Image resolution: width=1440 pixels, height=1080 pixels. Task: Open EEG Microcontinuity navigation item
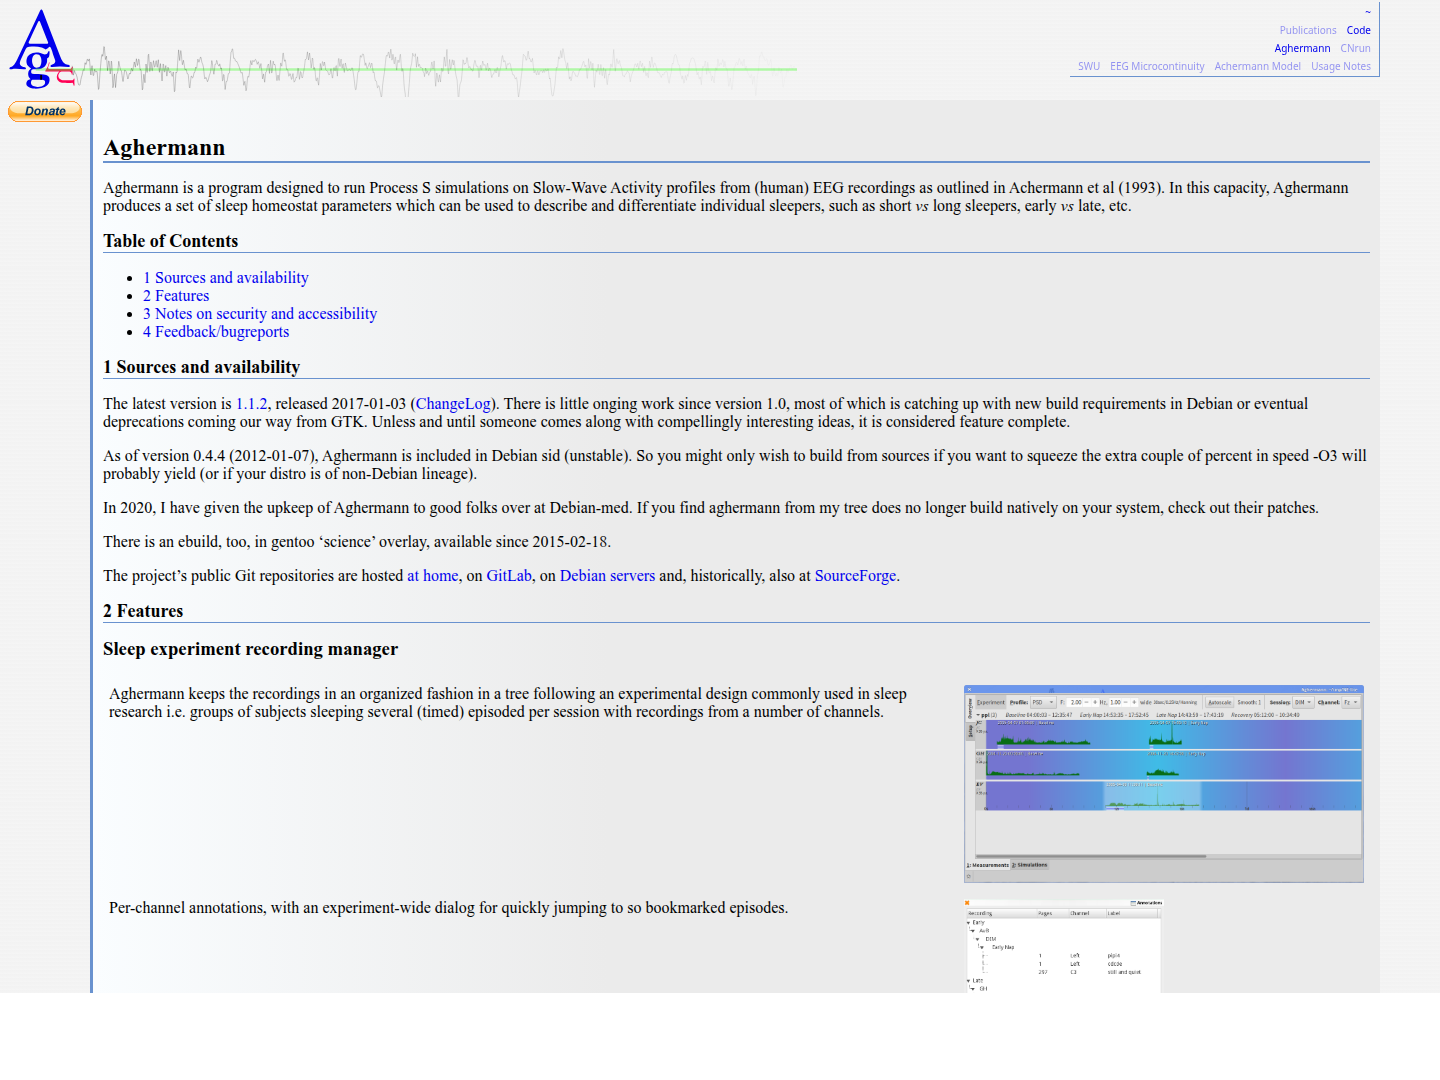1157,67
